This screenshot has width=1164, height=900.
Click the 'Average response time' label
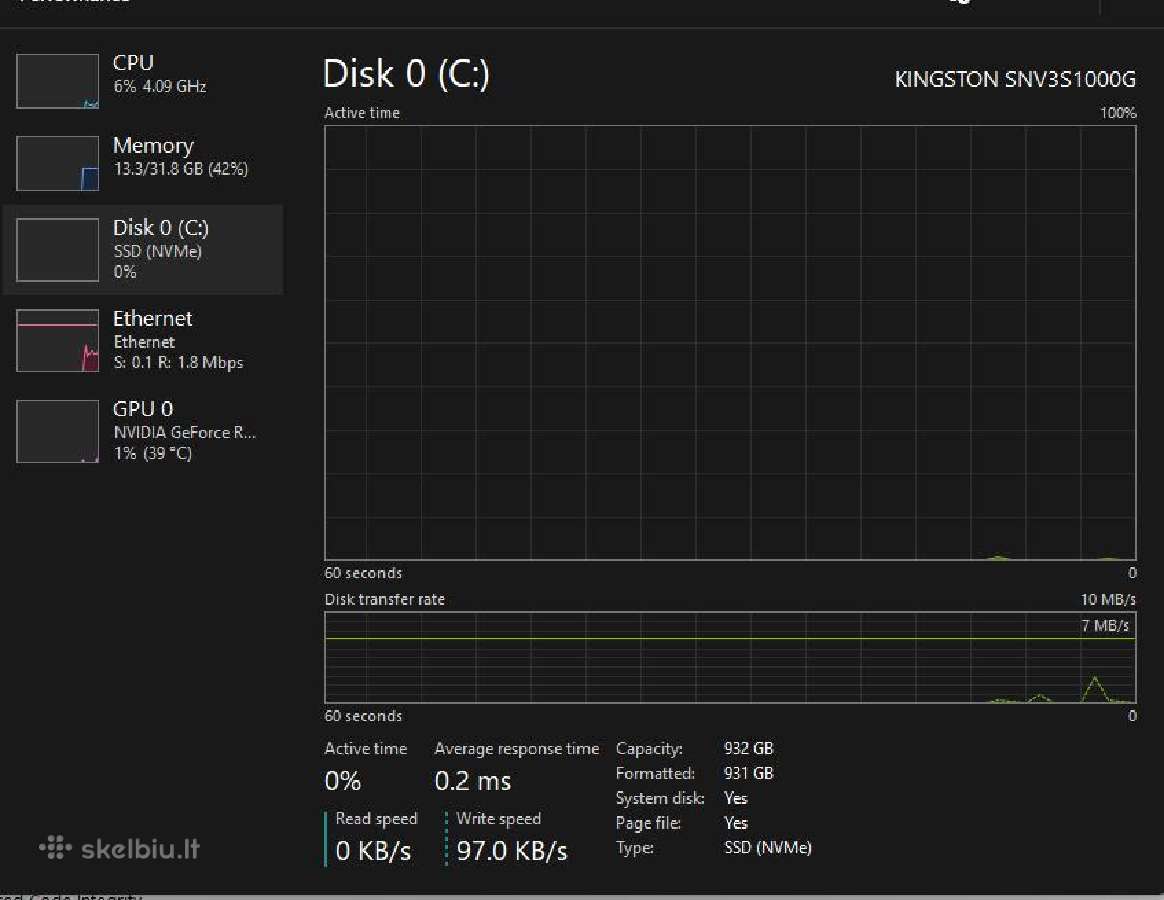(x=517, y=749)
